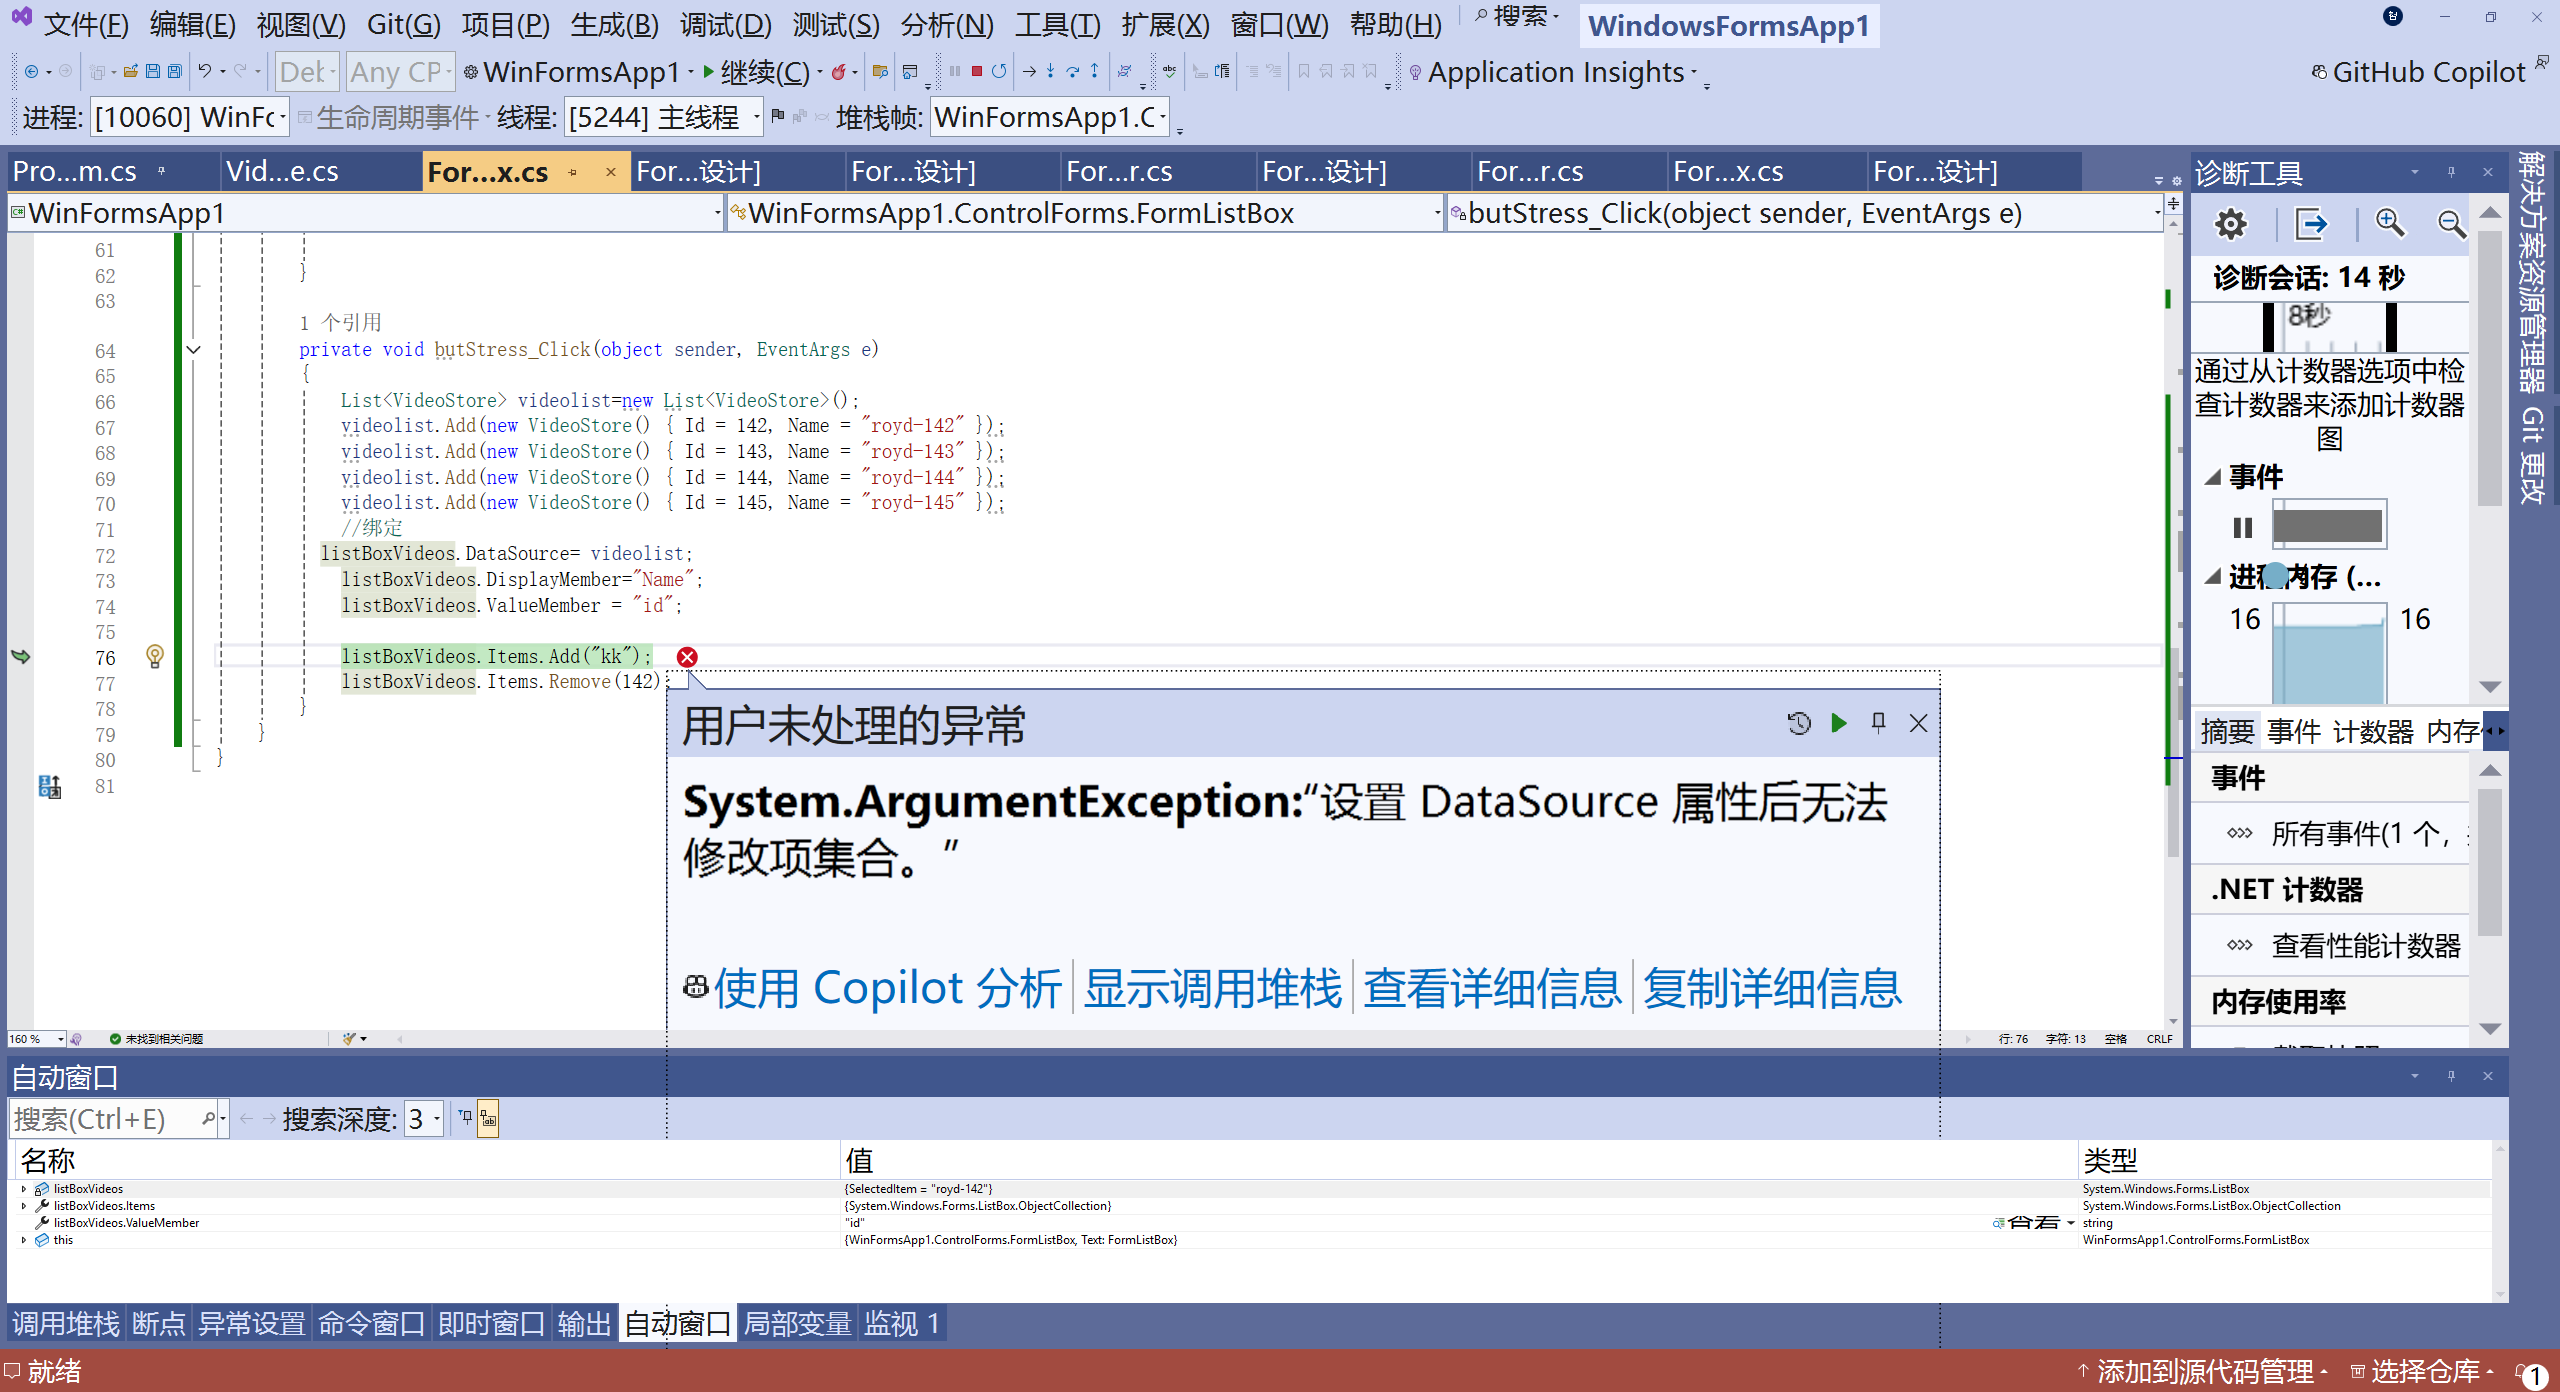Click the 复制详细信息 link
2560x1392 pixels.
click(x=1772, y=988)
